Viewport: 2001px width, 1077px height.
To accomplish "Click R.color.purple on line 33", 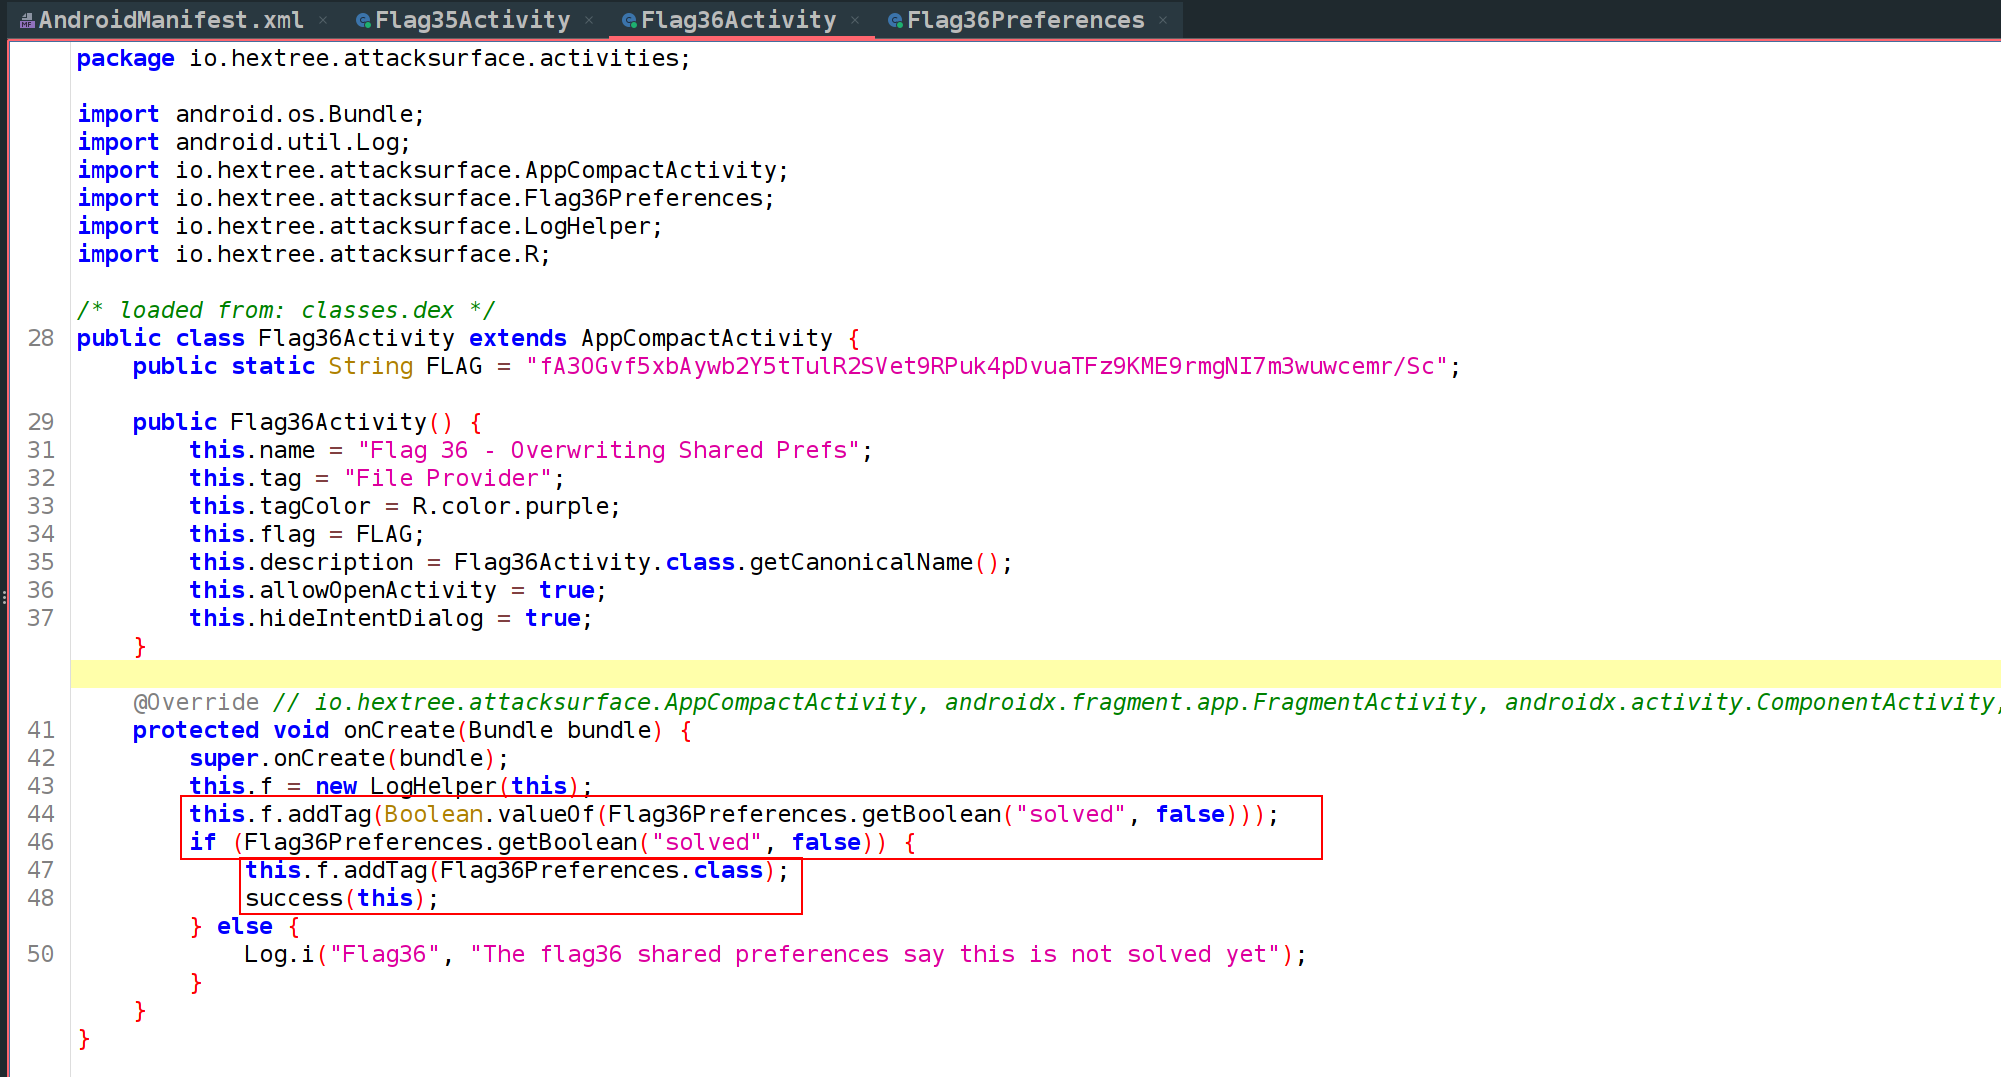I will pyautogui.click(x=509, y=506).
